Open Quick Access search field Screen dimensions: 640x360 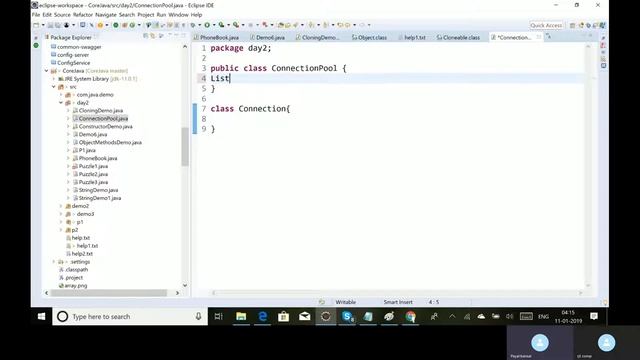(546, 25)
